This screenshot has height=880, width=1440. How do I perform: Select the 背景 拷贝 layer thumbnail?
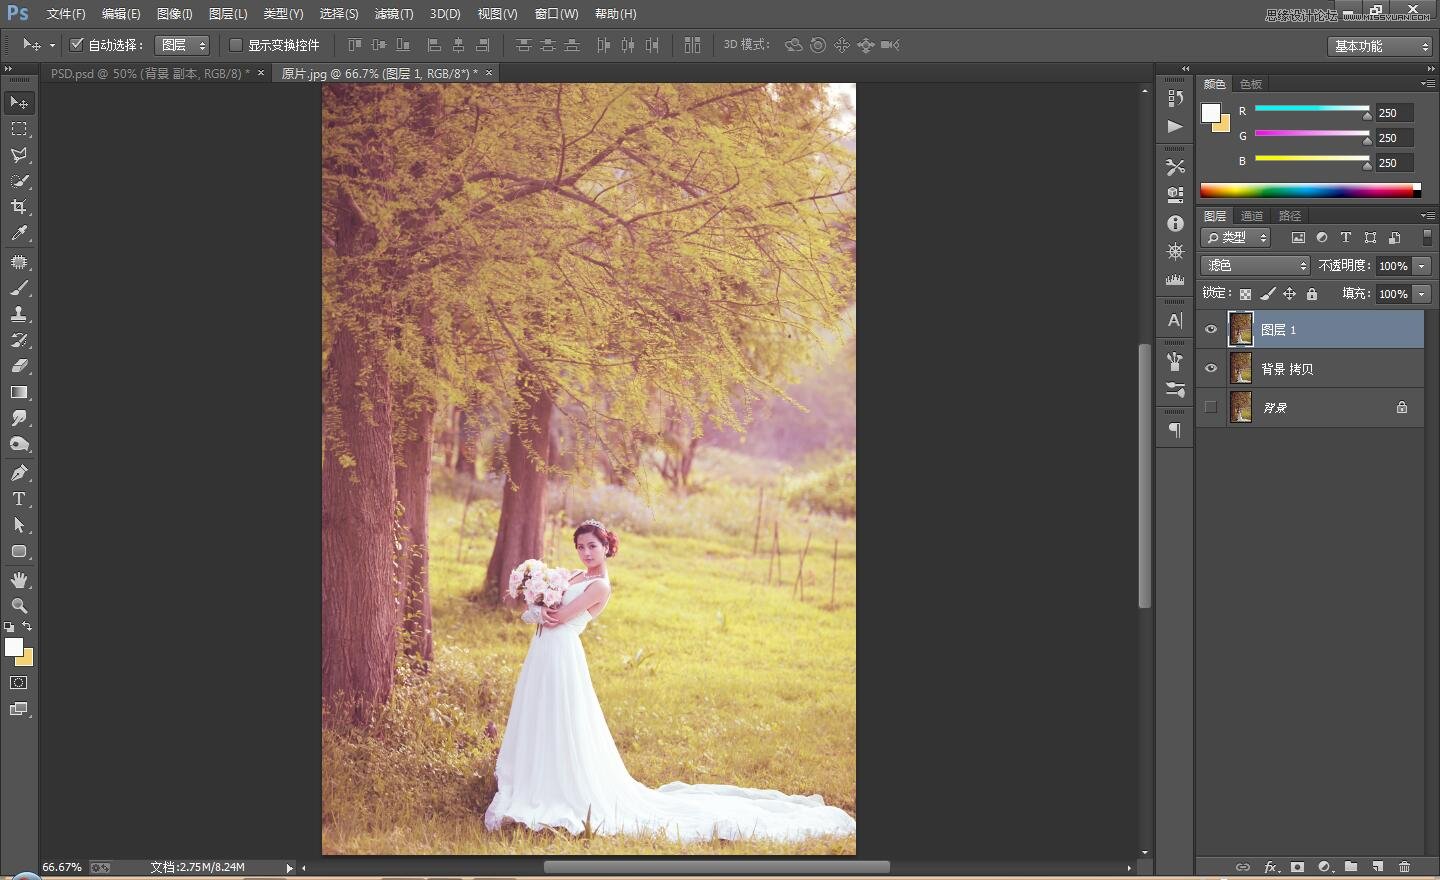pos(1241,368)
